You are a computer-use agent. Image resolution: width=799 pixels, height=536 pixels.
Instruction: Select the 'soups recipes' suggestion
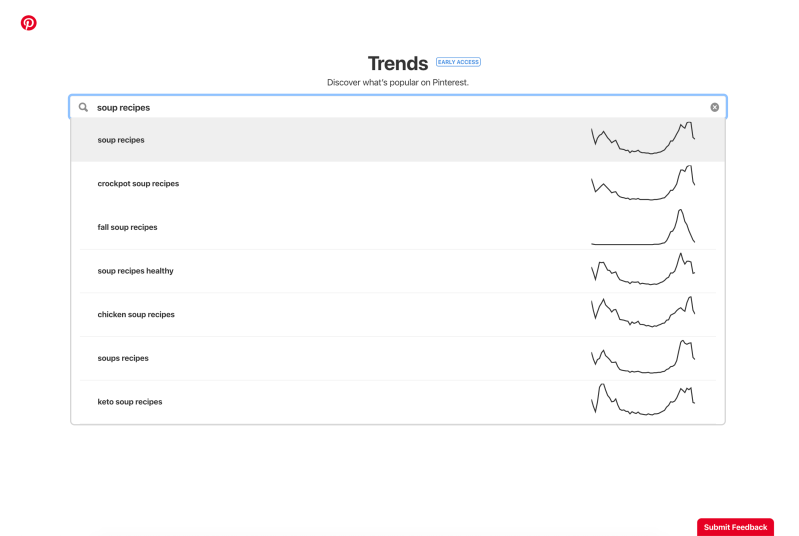tap(397, 358)
